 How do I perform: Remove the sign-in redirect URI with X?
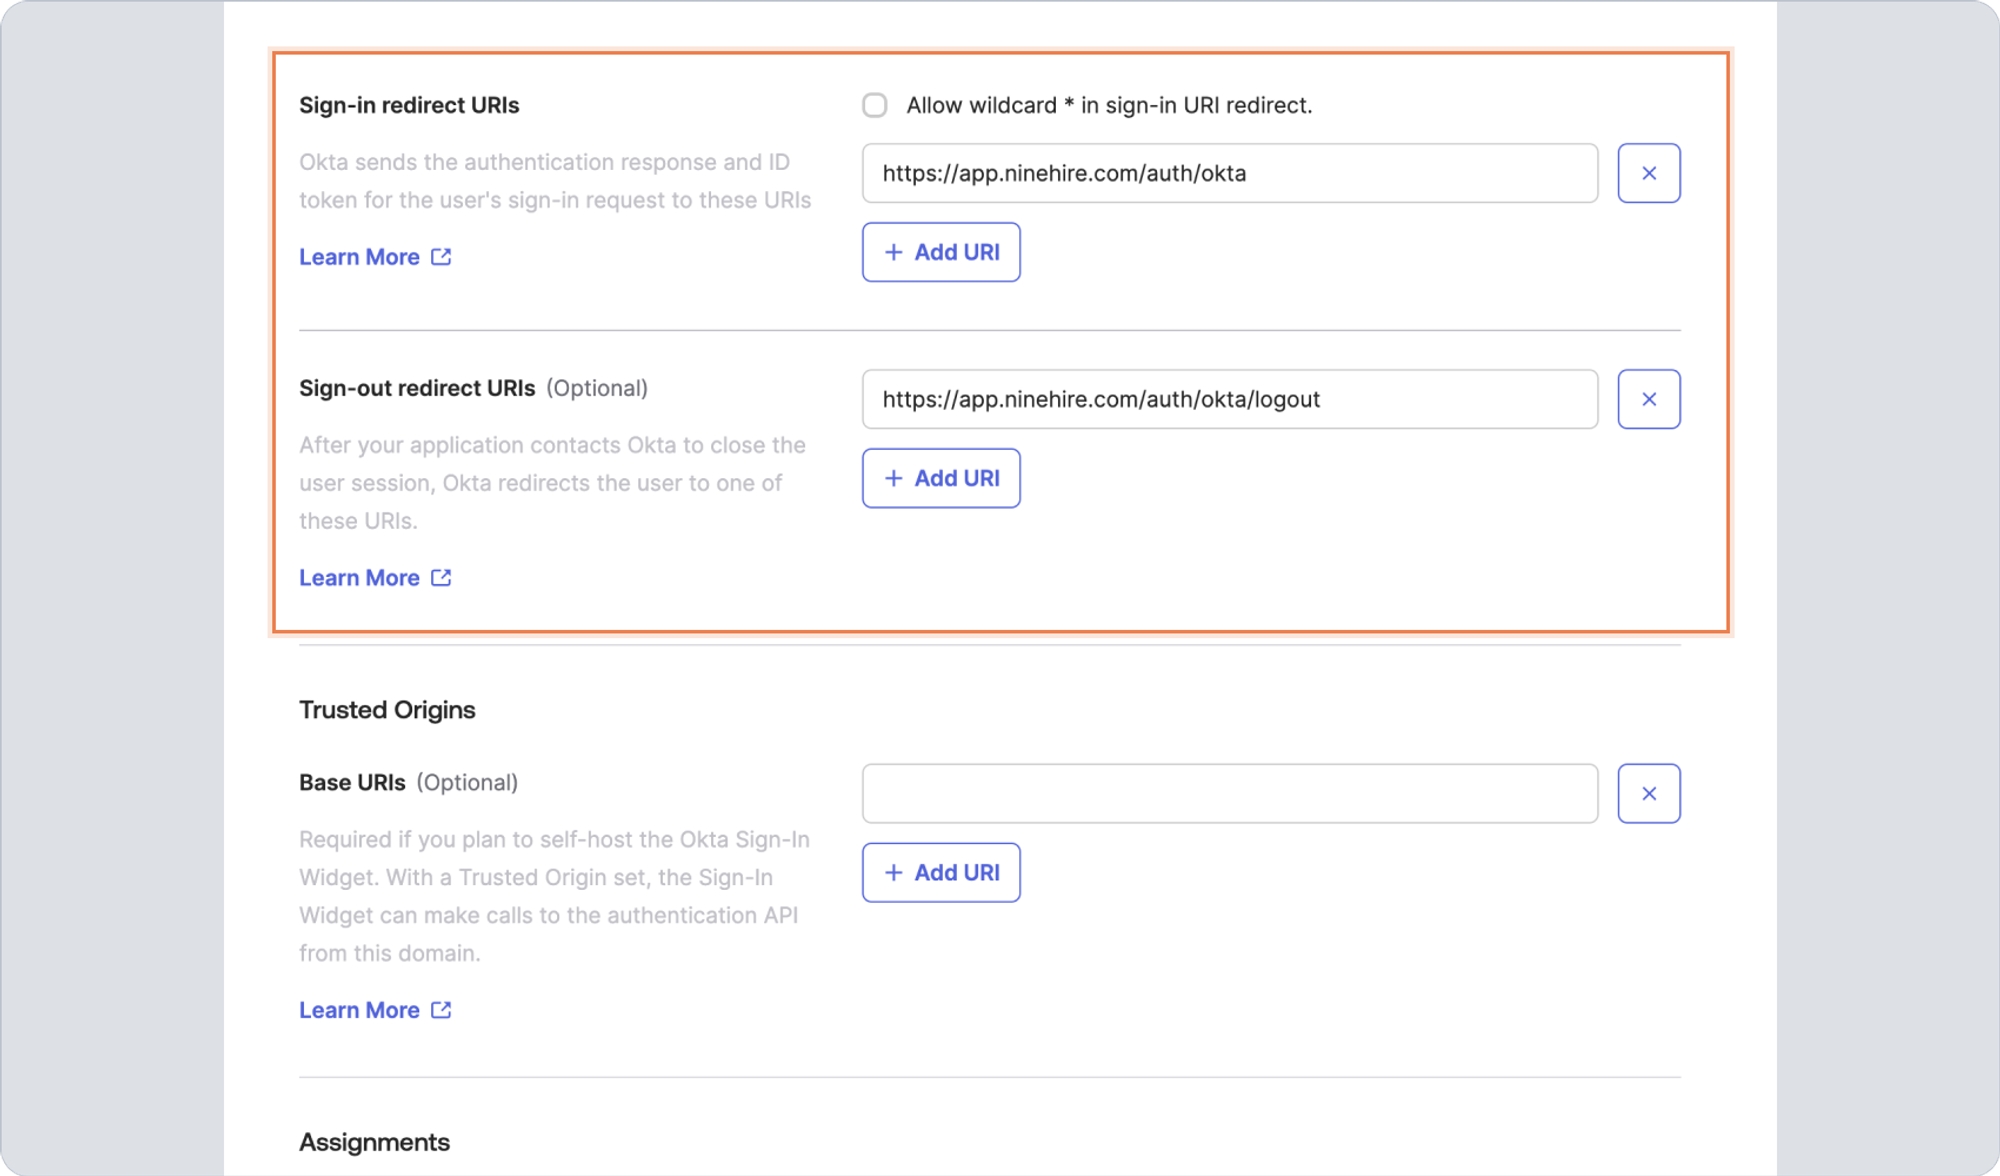coord(1648,173)
